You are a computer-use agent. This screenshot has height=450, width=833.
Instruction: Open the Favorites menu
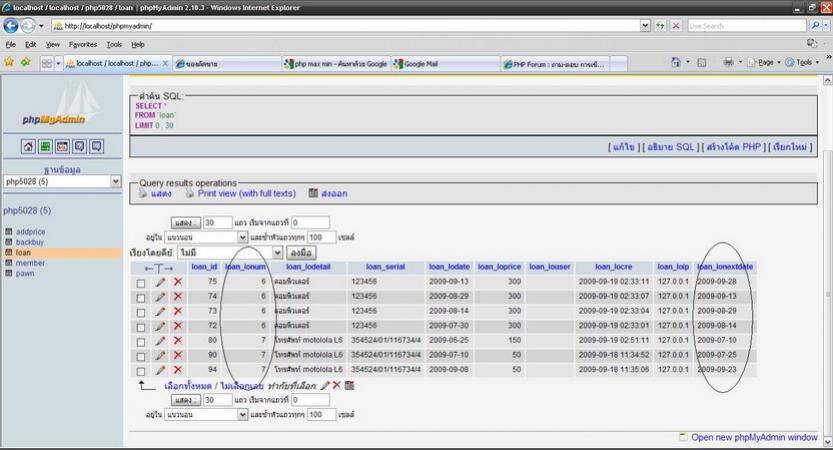[83, 45]
